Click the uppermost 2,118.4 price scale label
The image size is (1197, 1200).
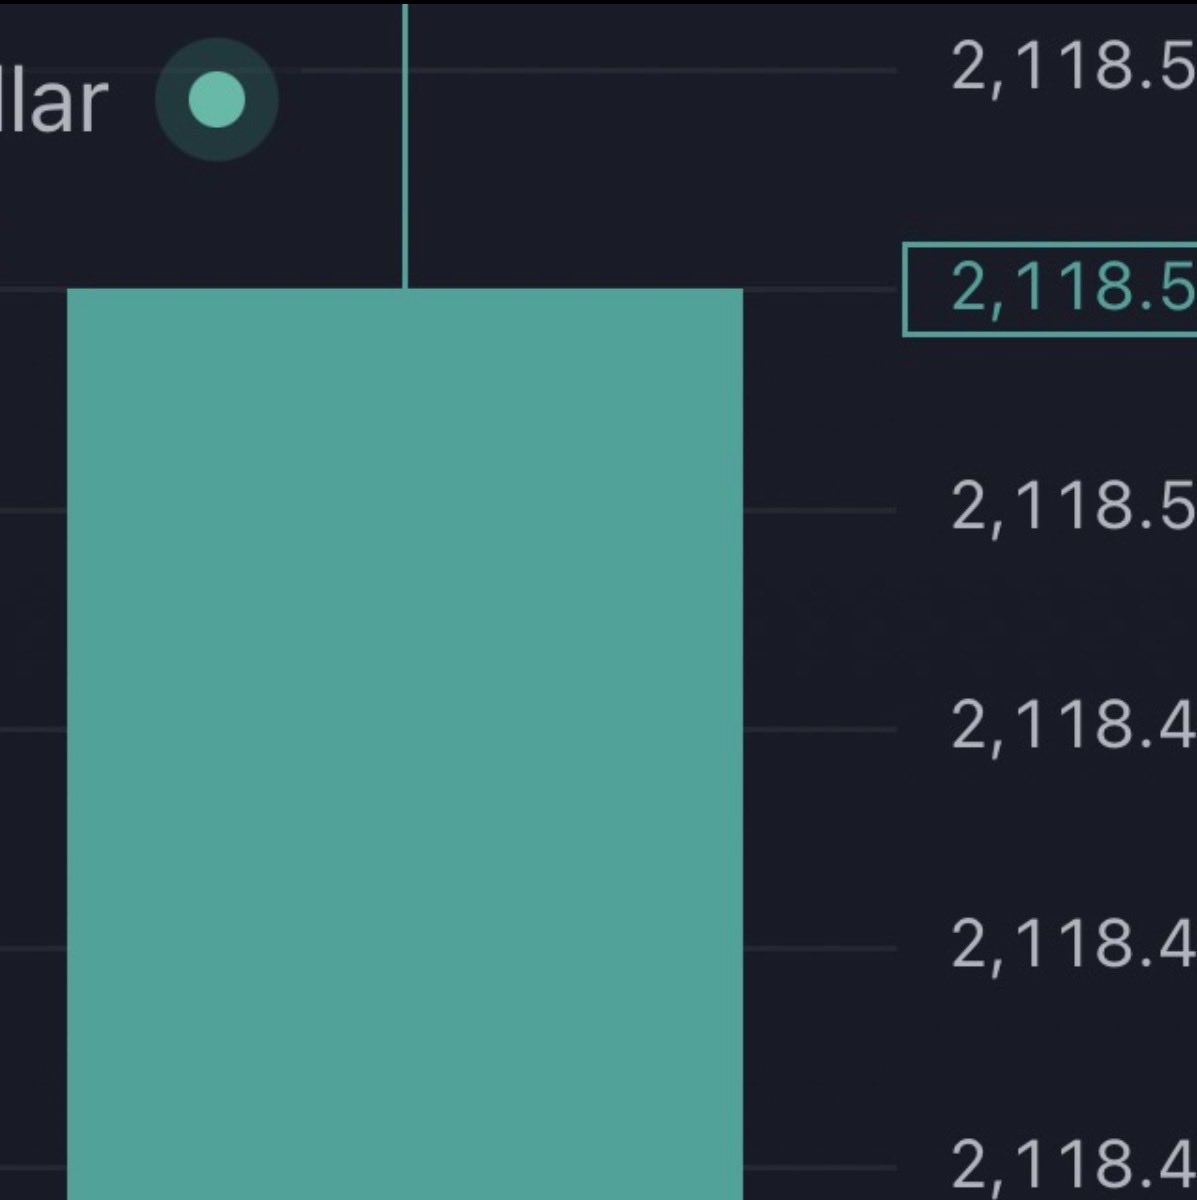click(x=1072, y=727)
